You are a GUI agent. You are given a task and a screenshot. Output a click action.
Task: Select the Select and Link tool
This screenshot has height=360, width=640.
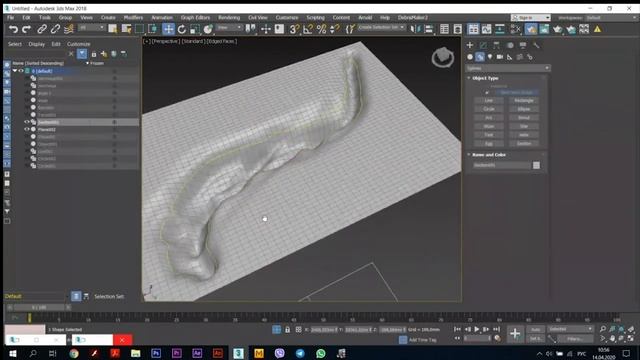coord(42,29)
